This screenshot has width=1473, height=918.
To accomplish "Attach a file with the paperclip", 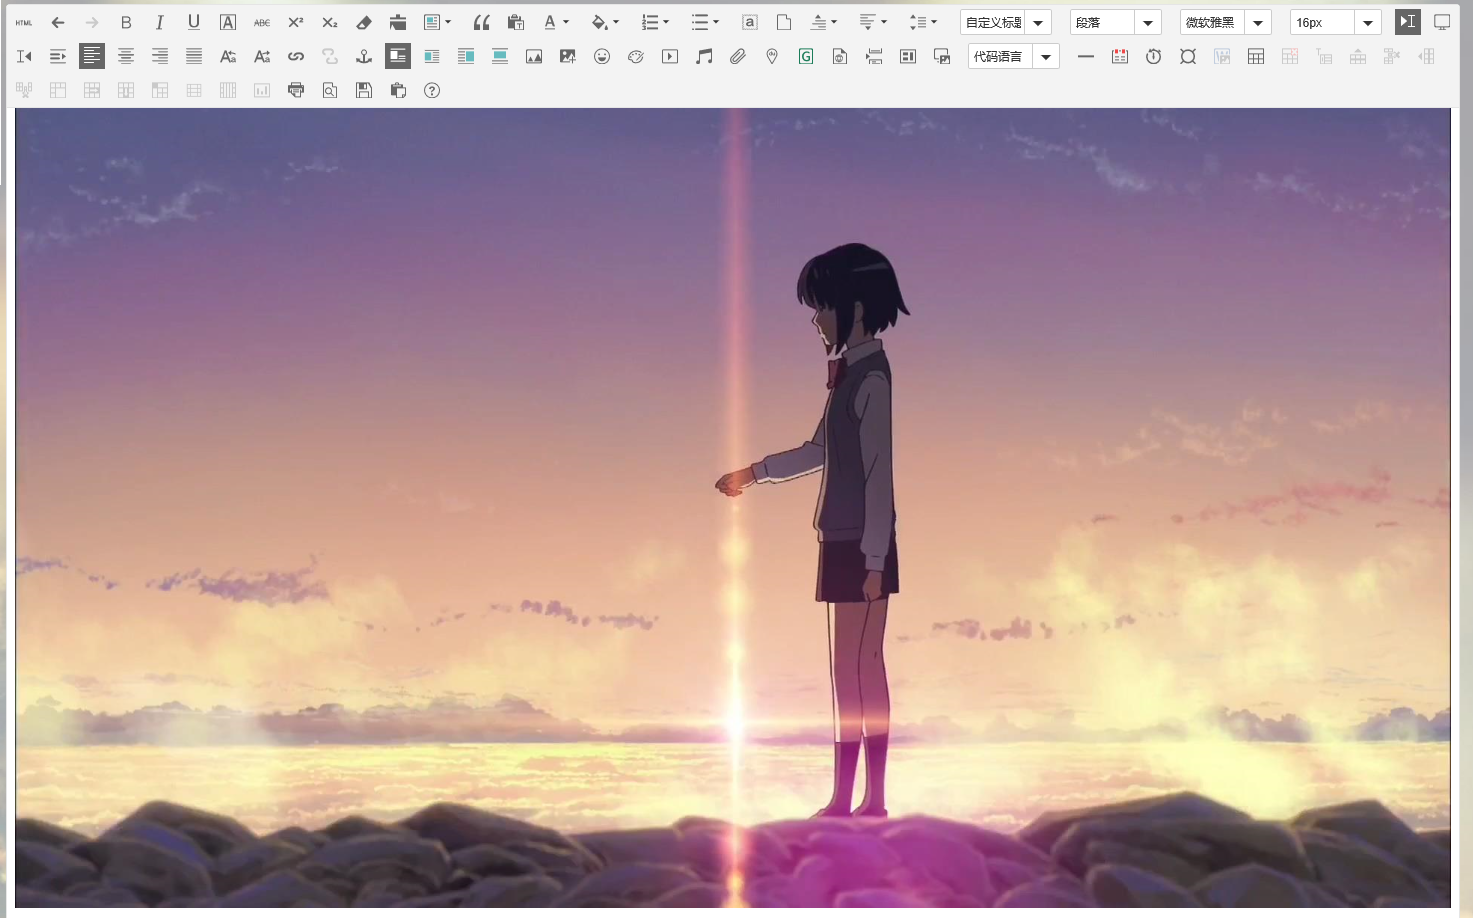I will click(x=738, y=56).
